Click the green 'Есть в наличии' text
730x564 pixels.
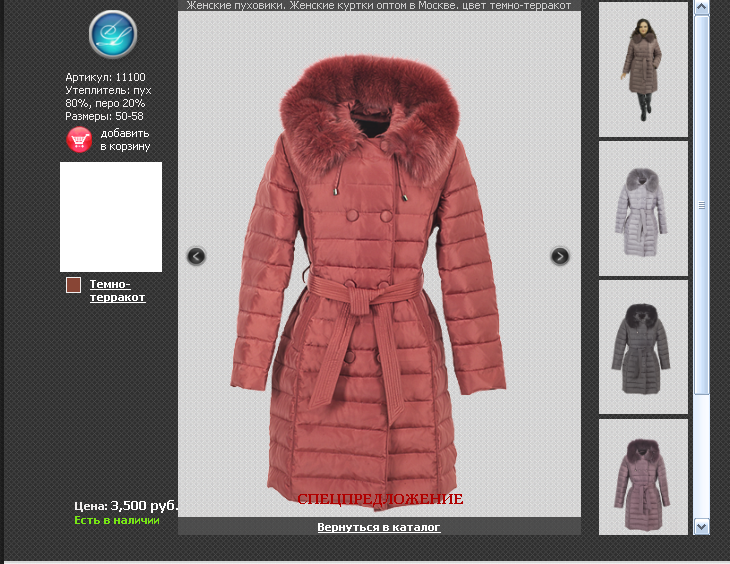[117, 520]
